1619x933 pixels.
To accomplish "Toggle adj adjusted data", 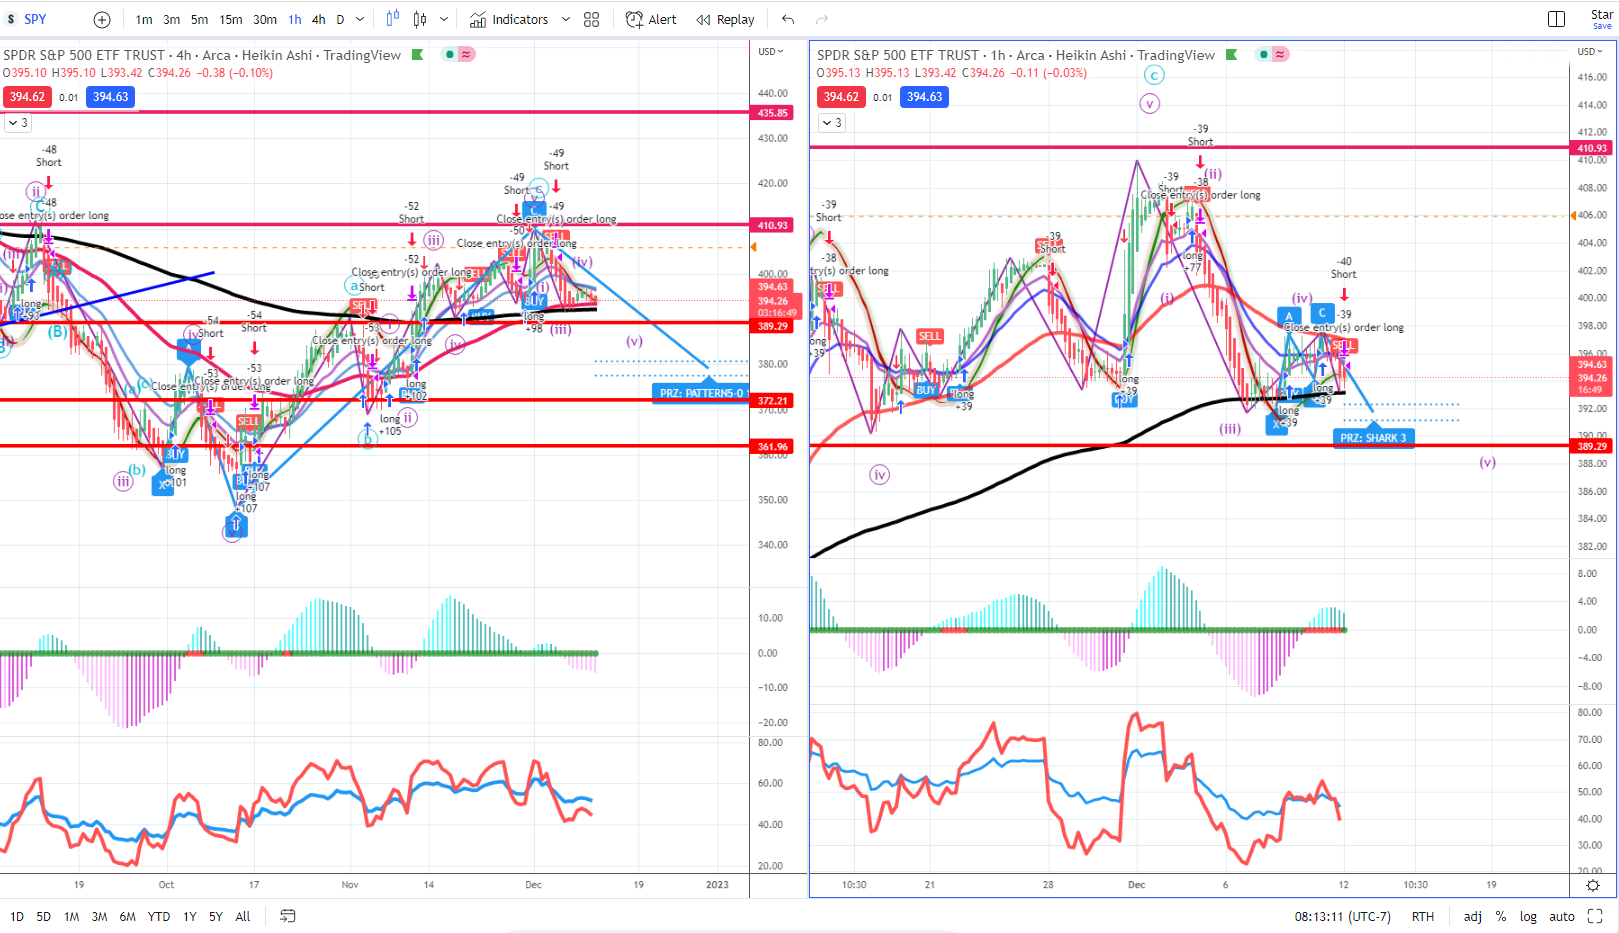I will click(x=1473, y=916).
